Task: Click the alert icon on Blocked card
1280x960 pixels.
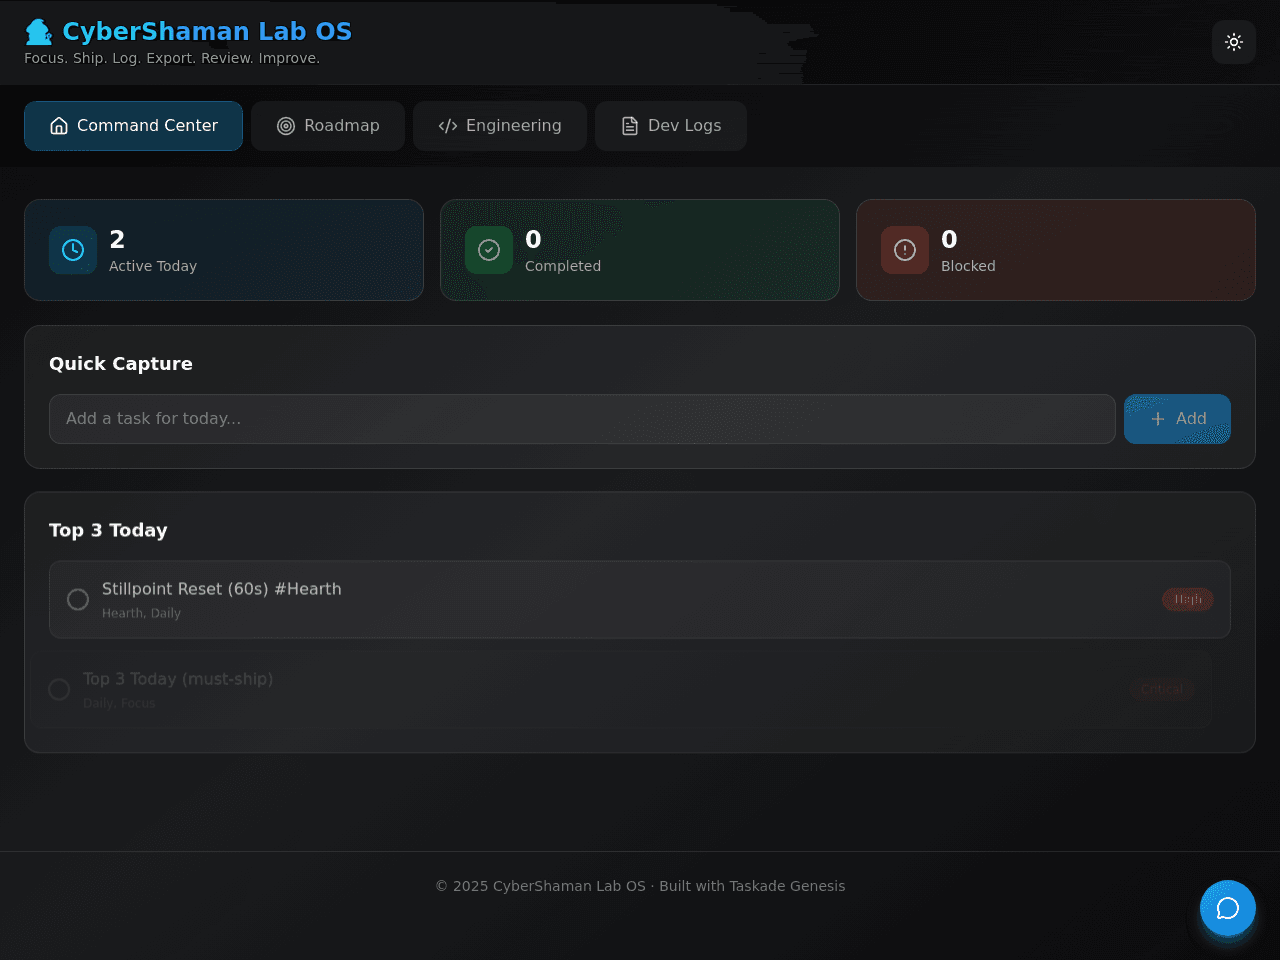Action: tap(905, 250)
